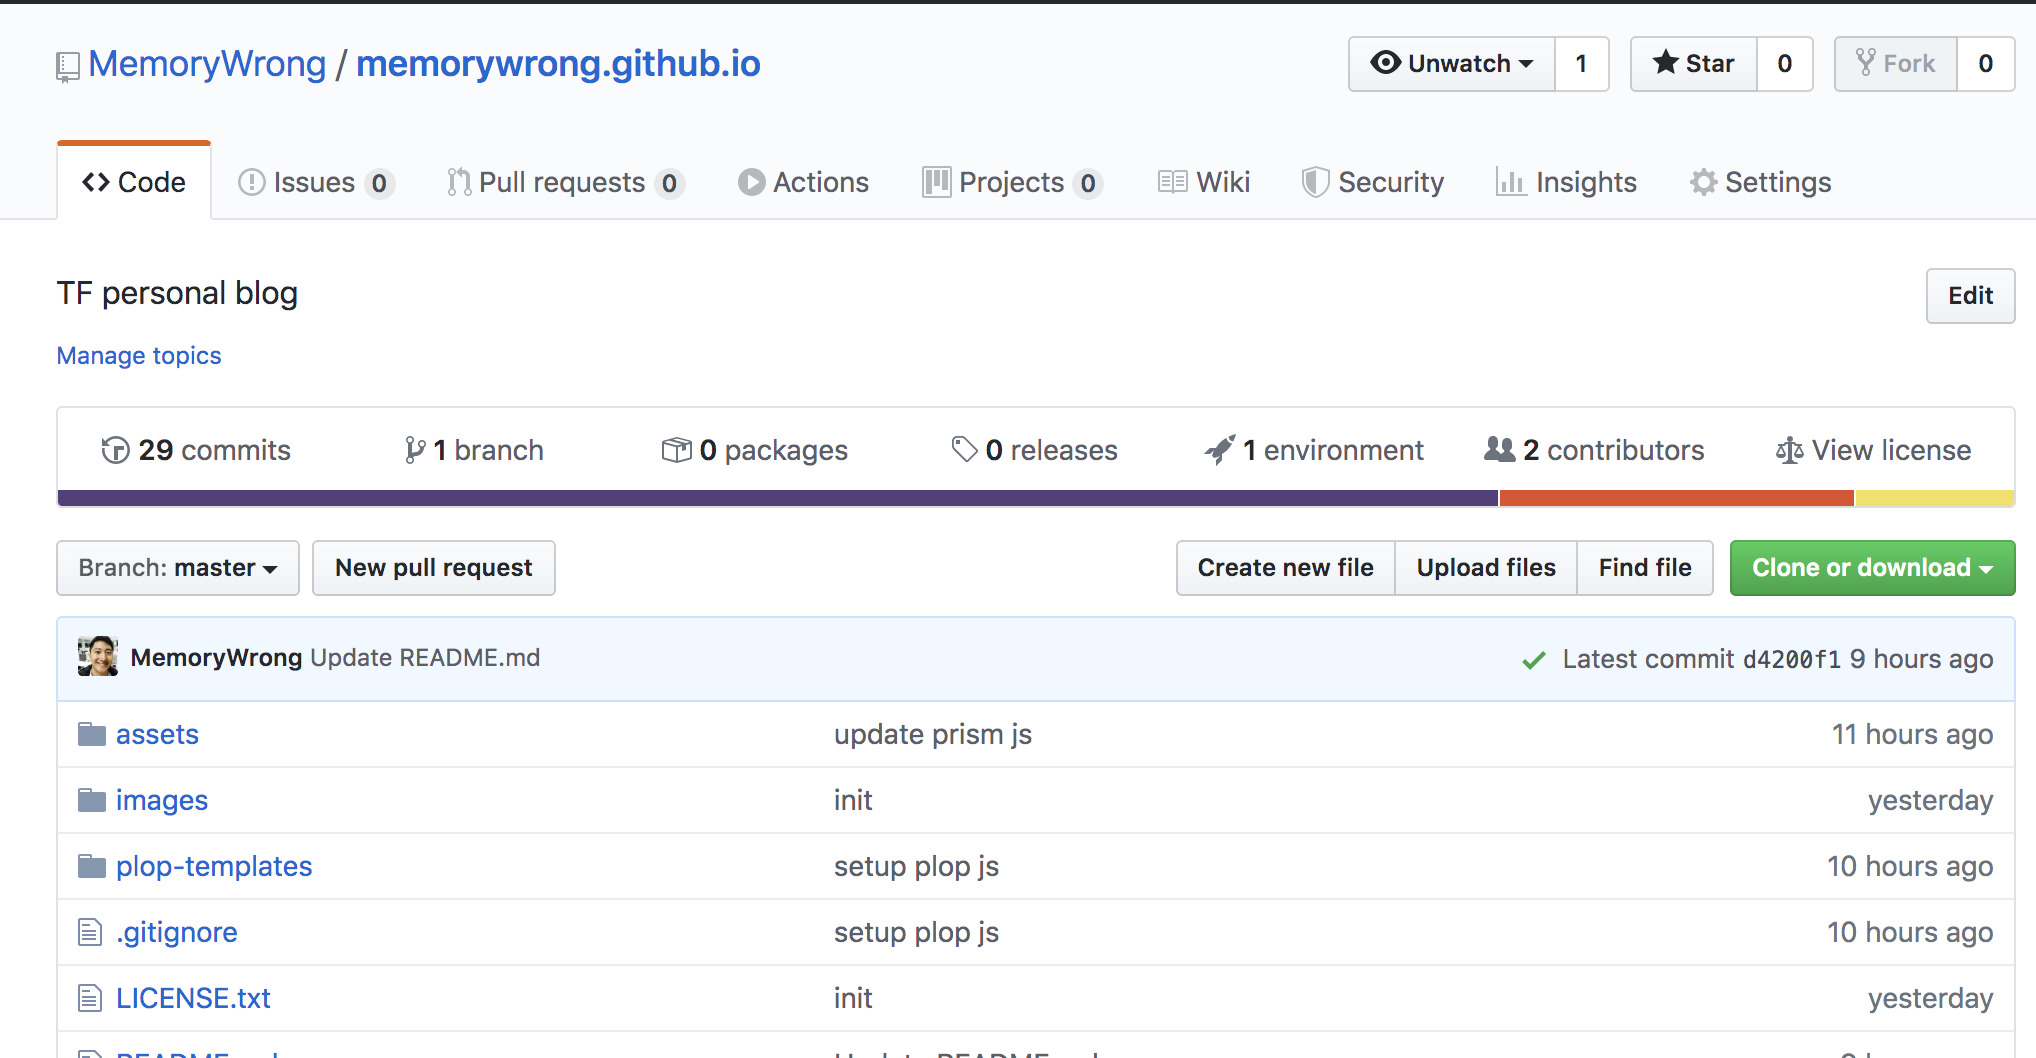Open the 0 releases link
Viewport: 2036px width, 1058px height.
coord(1034,450)
